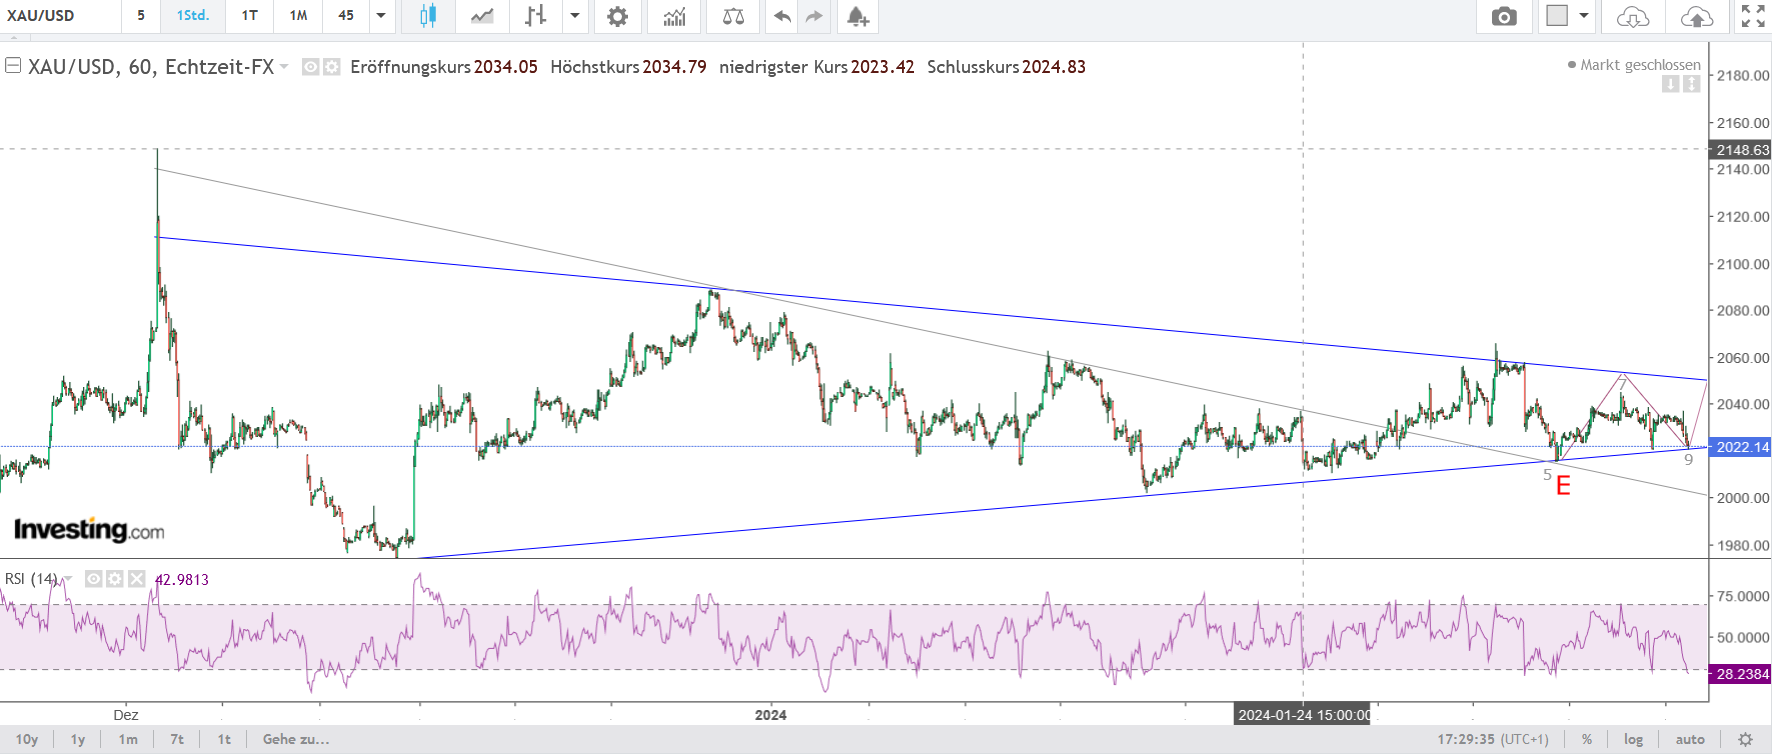The image size is (1772, 754).
Task: Click the Eröffnungskurs value 2034.05
Action: (506, 67)
